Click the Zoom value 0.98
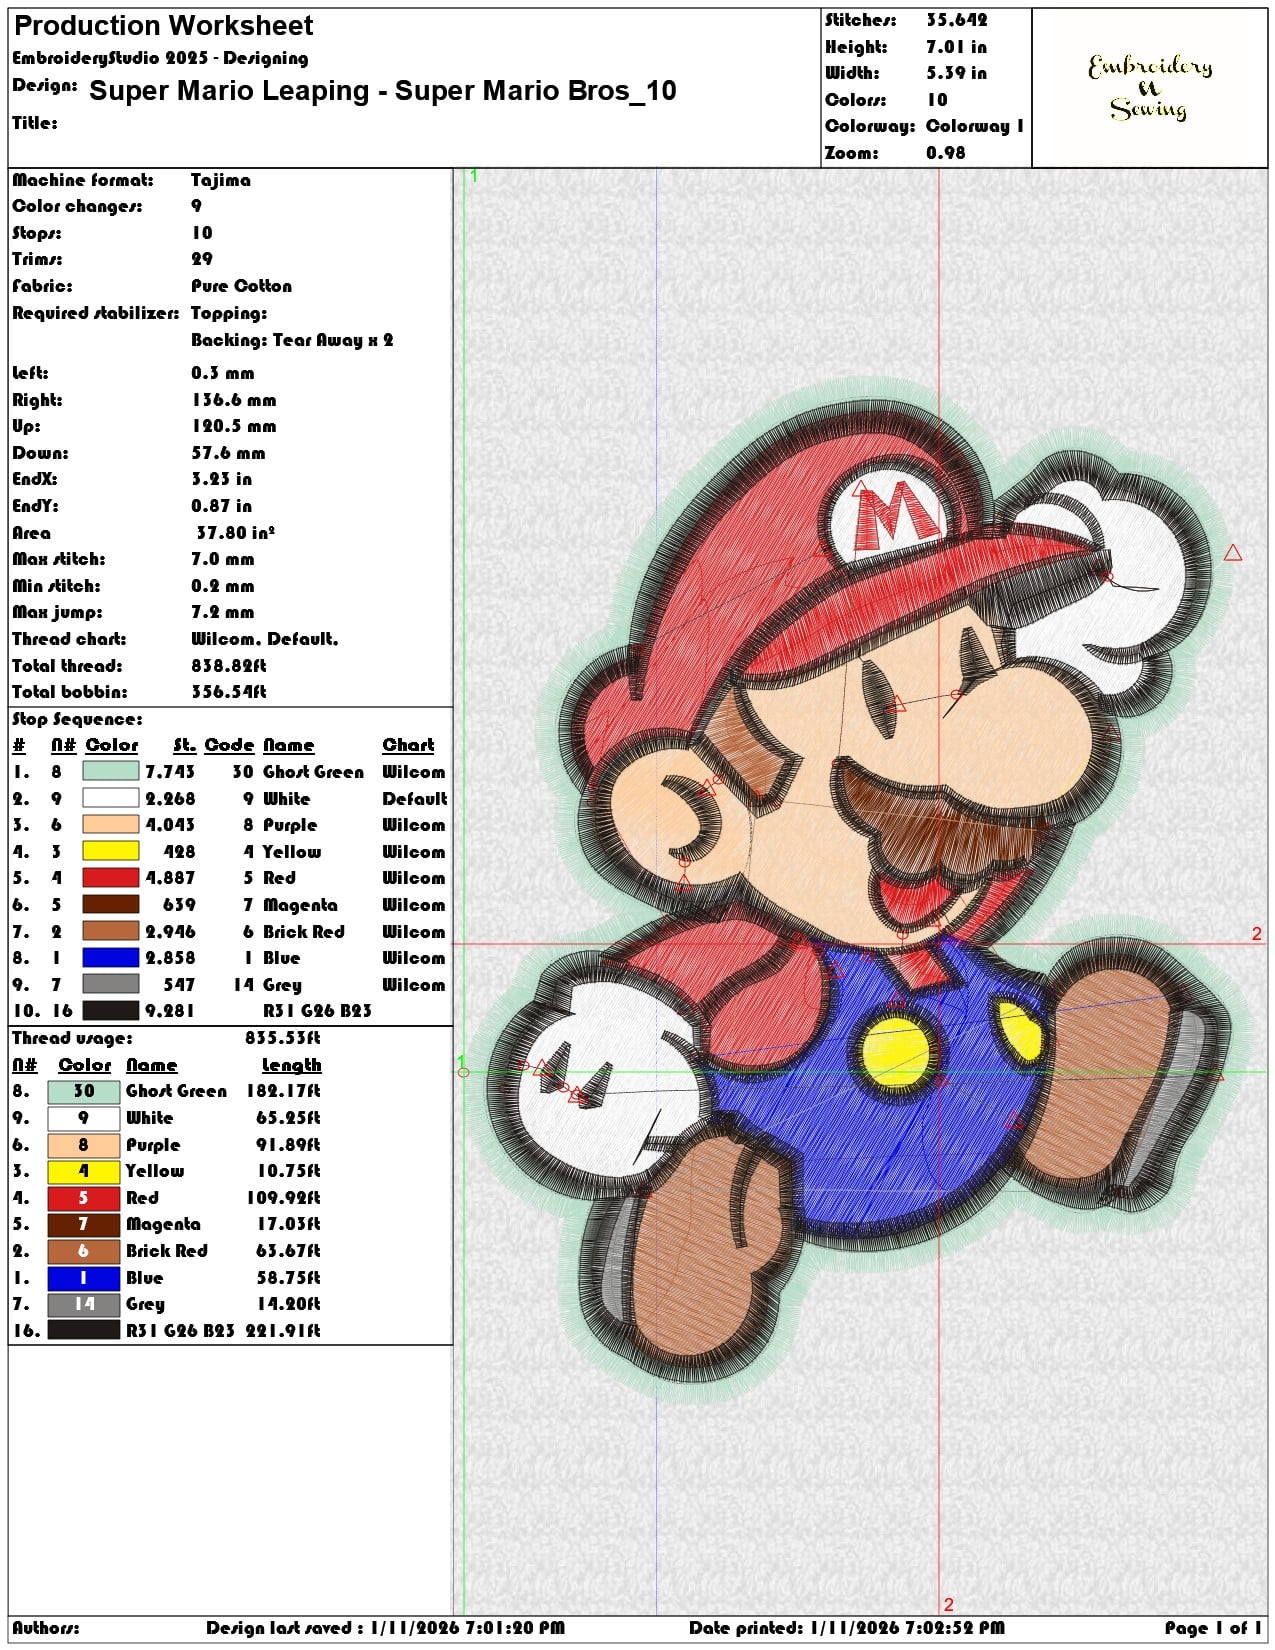Screen dimensions: 1275x1650 (x=946, y=153)
